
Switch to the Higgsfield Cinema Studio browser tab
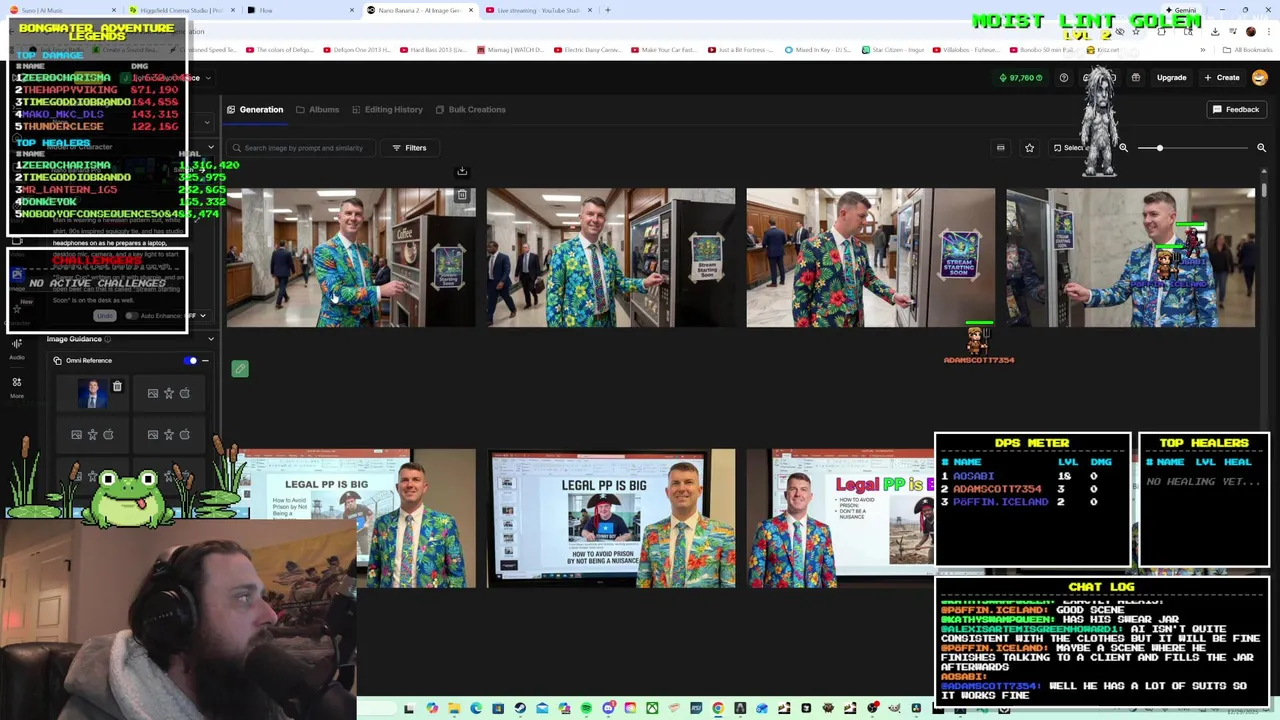[182, 10]
